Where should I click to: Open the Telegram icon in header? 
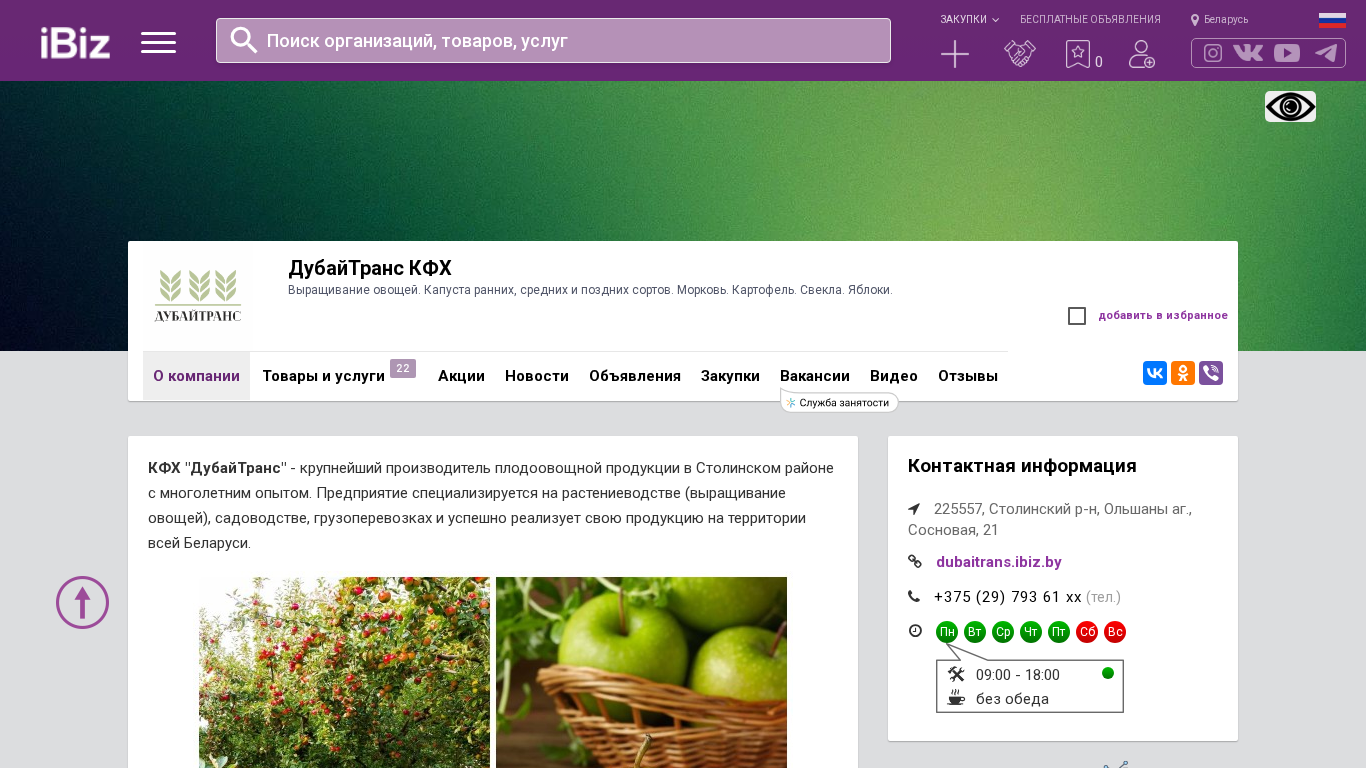click(1326, 53)
